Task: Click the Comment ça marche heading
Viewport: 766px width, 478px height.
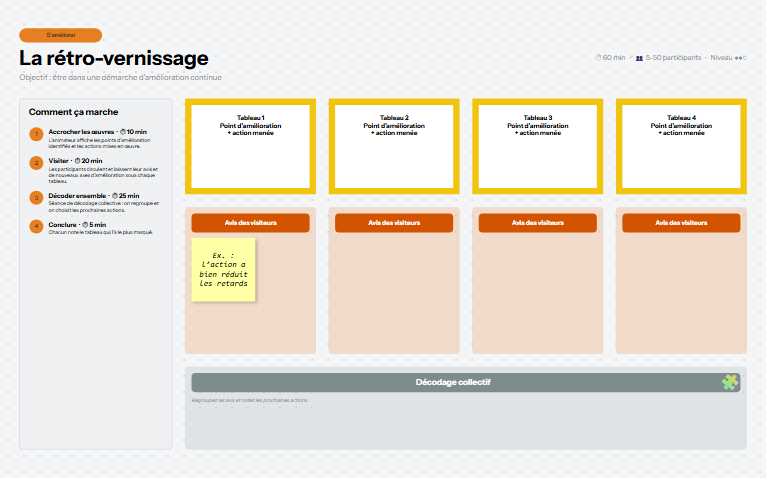Action: click(x=73, y=112)
